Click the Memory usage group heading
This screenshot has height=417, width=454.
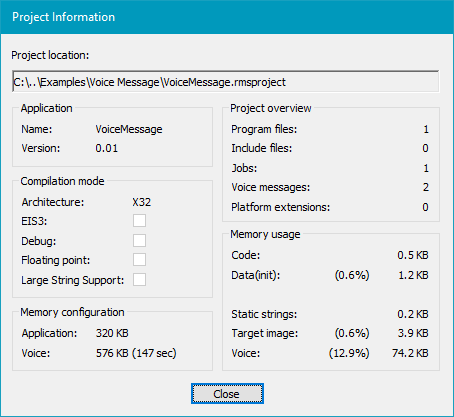[265, 234]
